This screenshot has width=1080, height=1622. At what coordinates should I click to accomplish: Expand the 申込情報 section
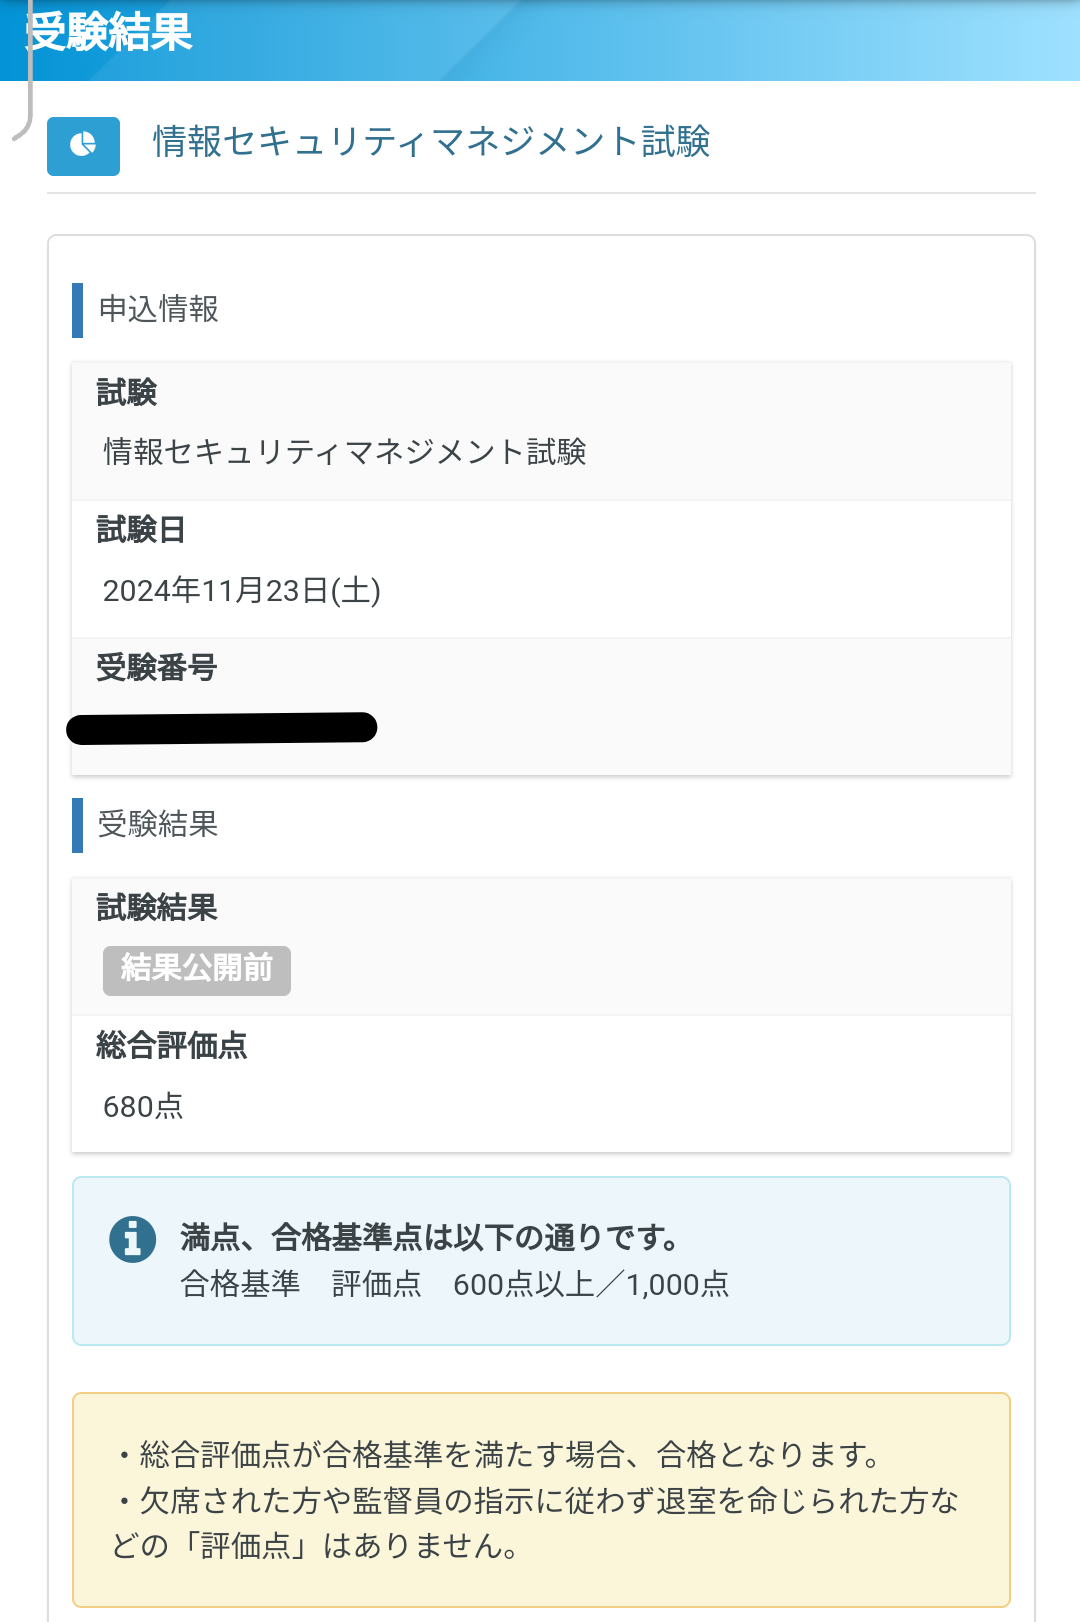click(160, 310)
